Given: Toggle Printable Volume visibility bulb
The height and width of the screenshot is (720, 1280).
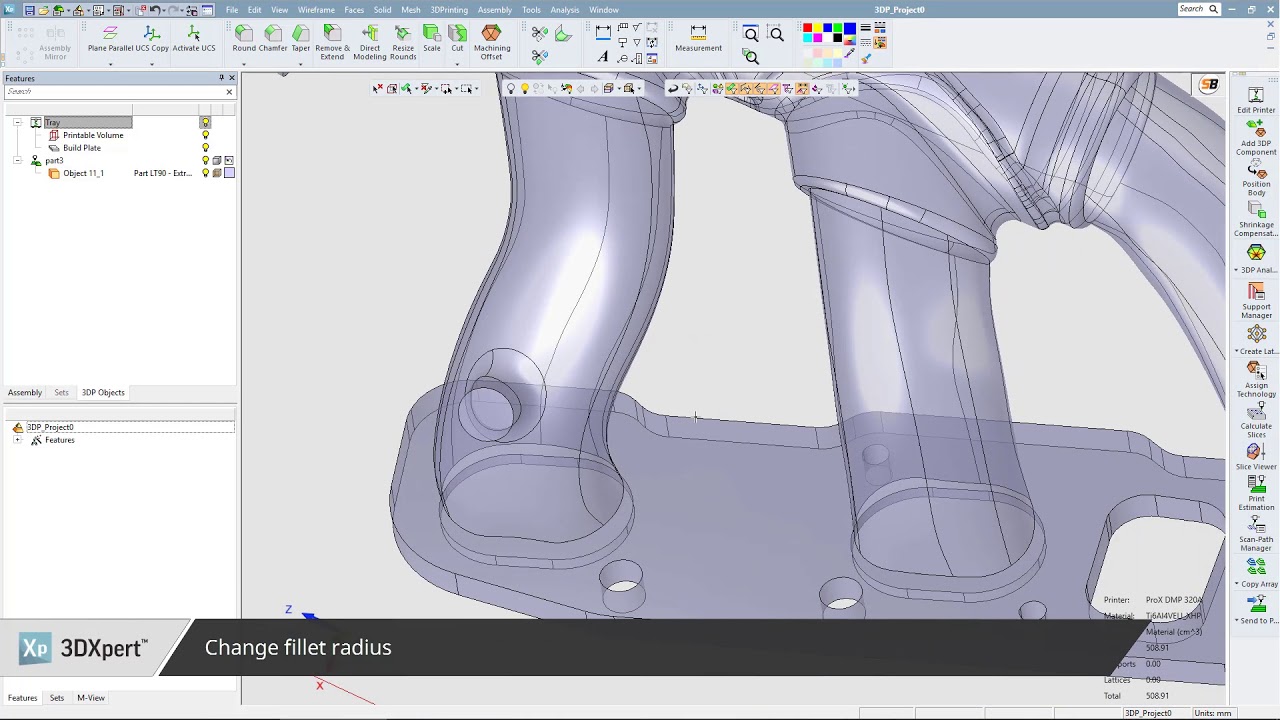Looking at the screenshot, I should click(206, 135).
